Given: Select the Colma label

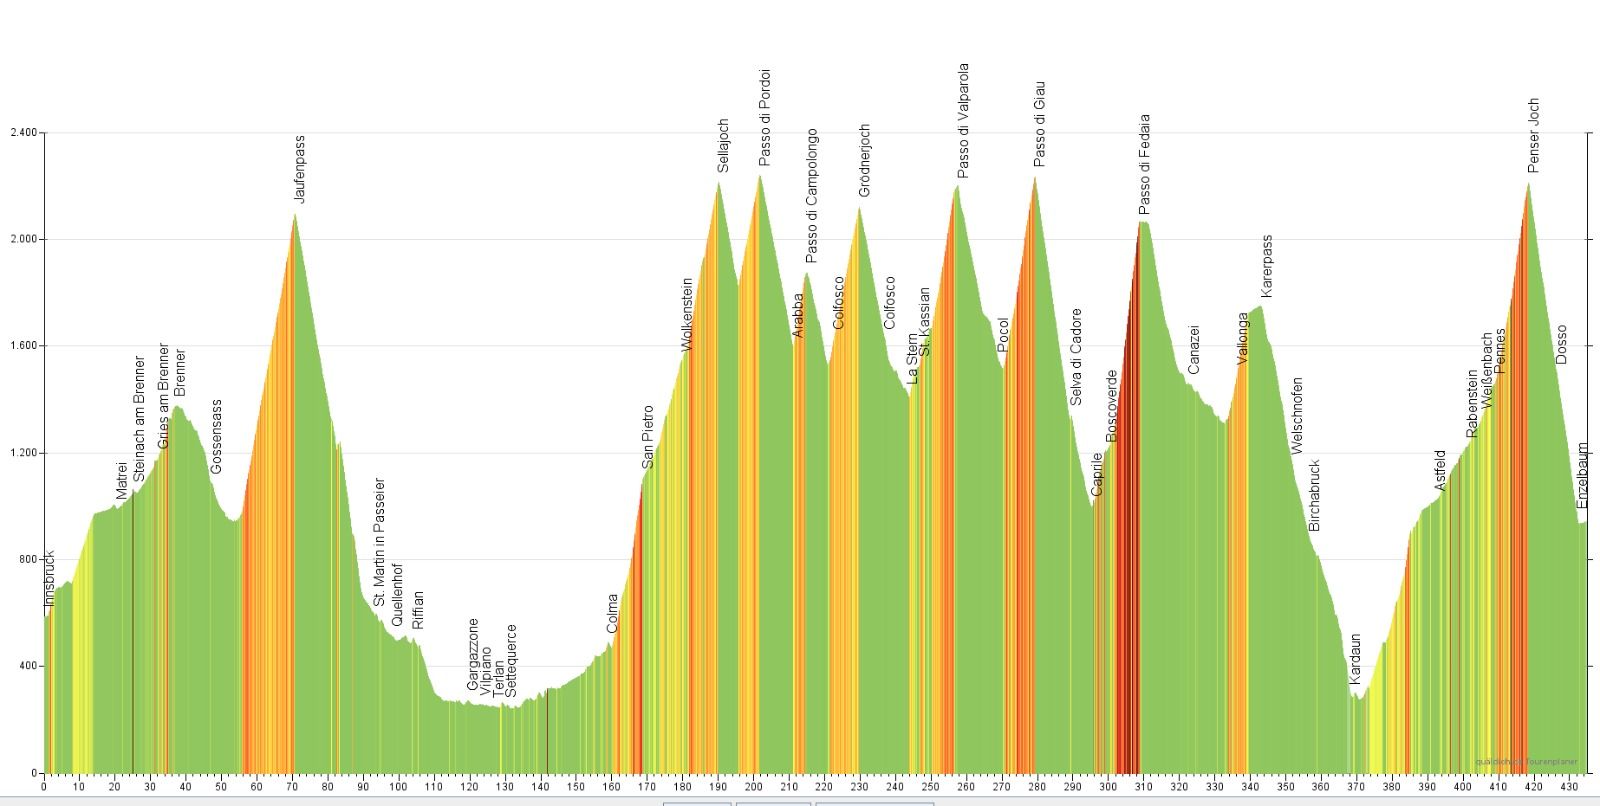Looking at the screenshot, I should click(612, 614).
